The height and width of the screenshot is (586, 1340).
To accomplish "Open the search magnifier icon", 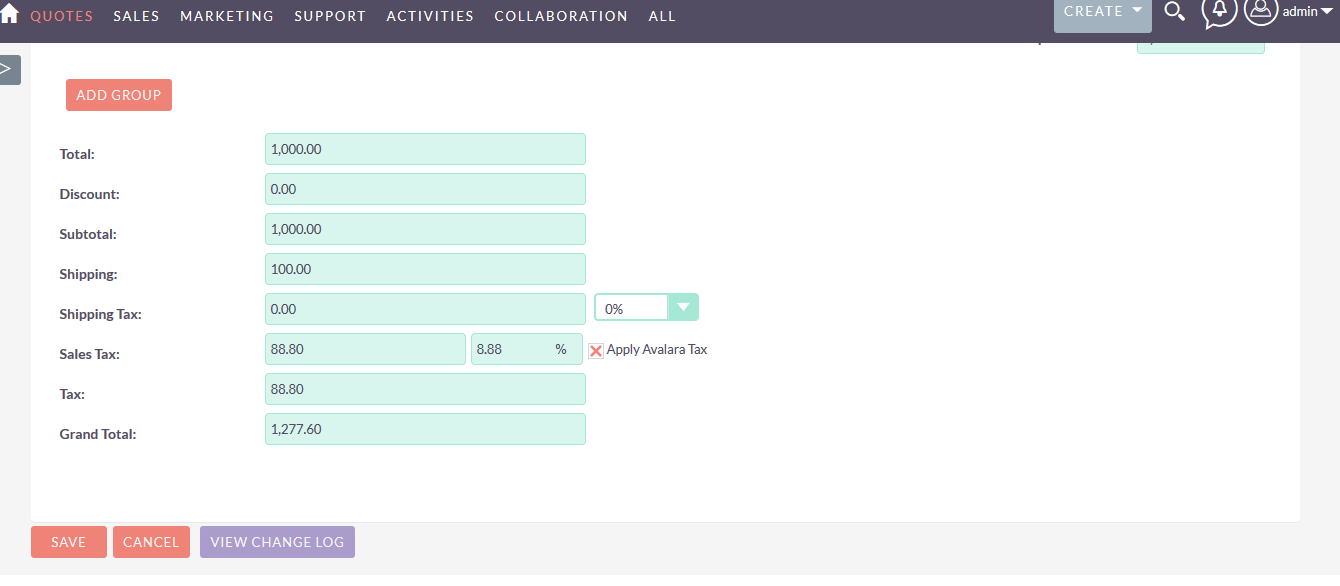I will [1175, 12].
